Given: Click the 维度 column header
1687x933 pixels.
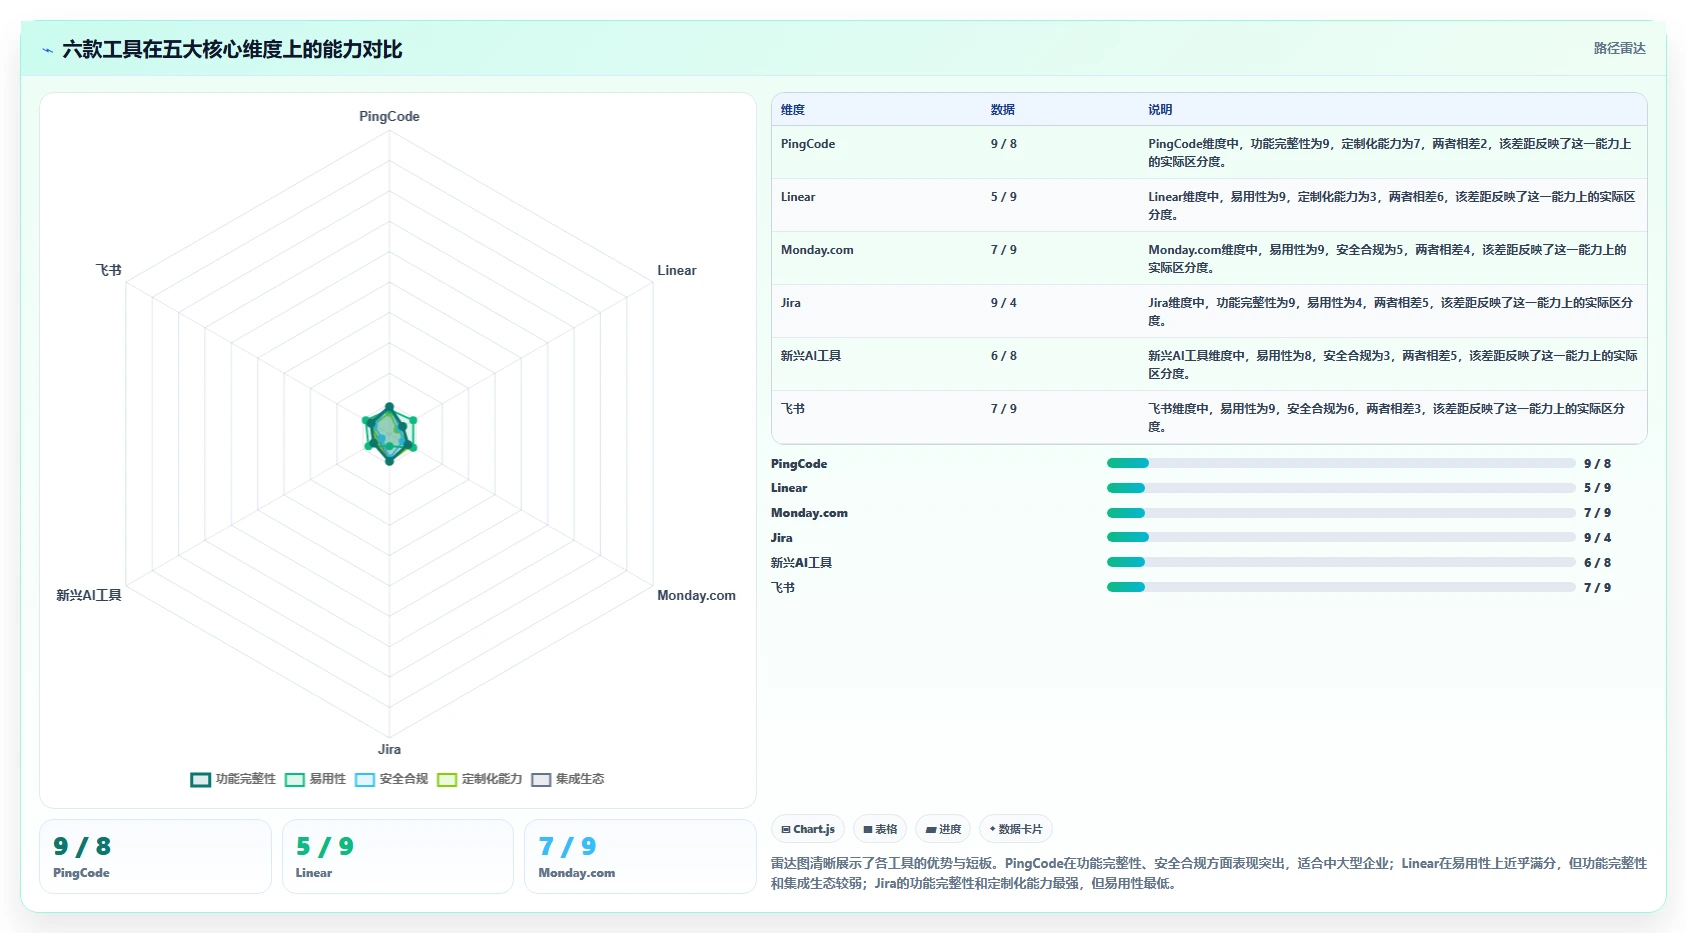Looking at the screenshot, I should click(x=793, y=110).
